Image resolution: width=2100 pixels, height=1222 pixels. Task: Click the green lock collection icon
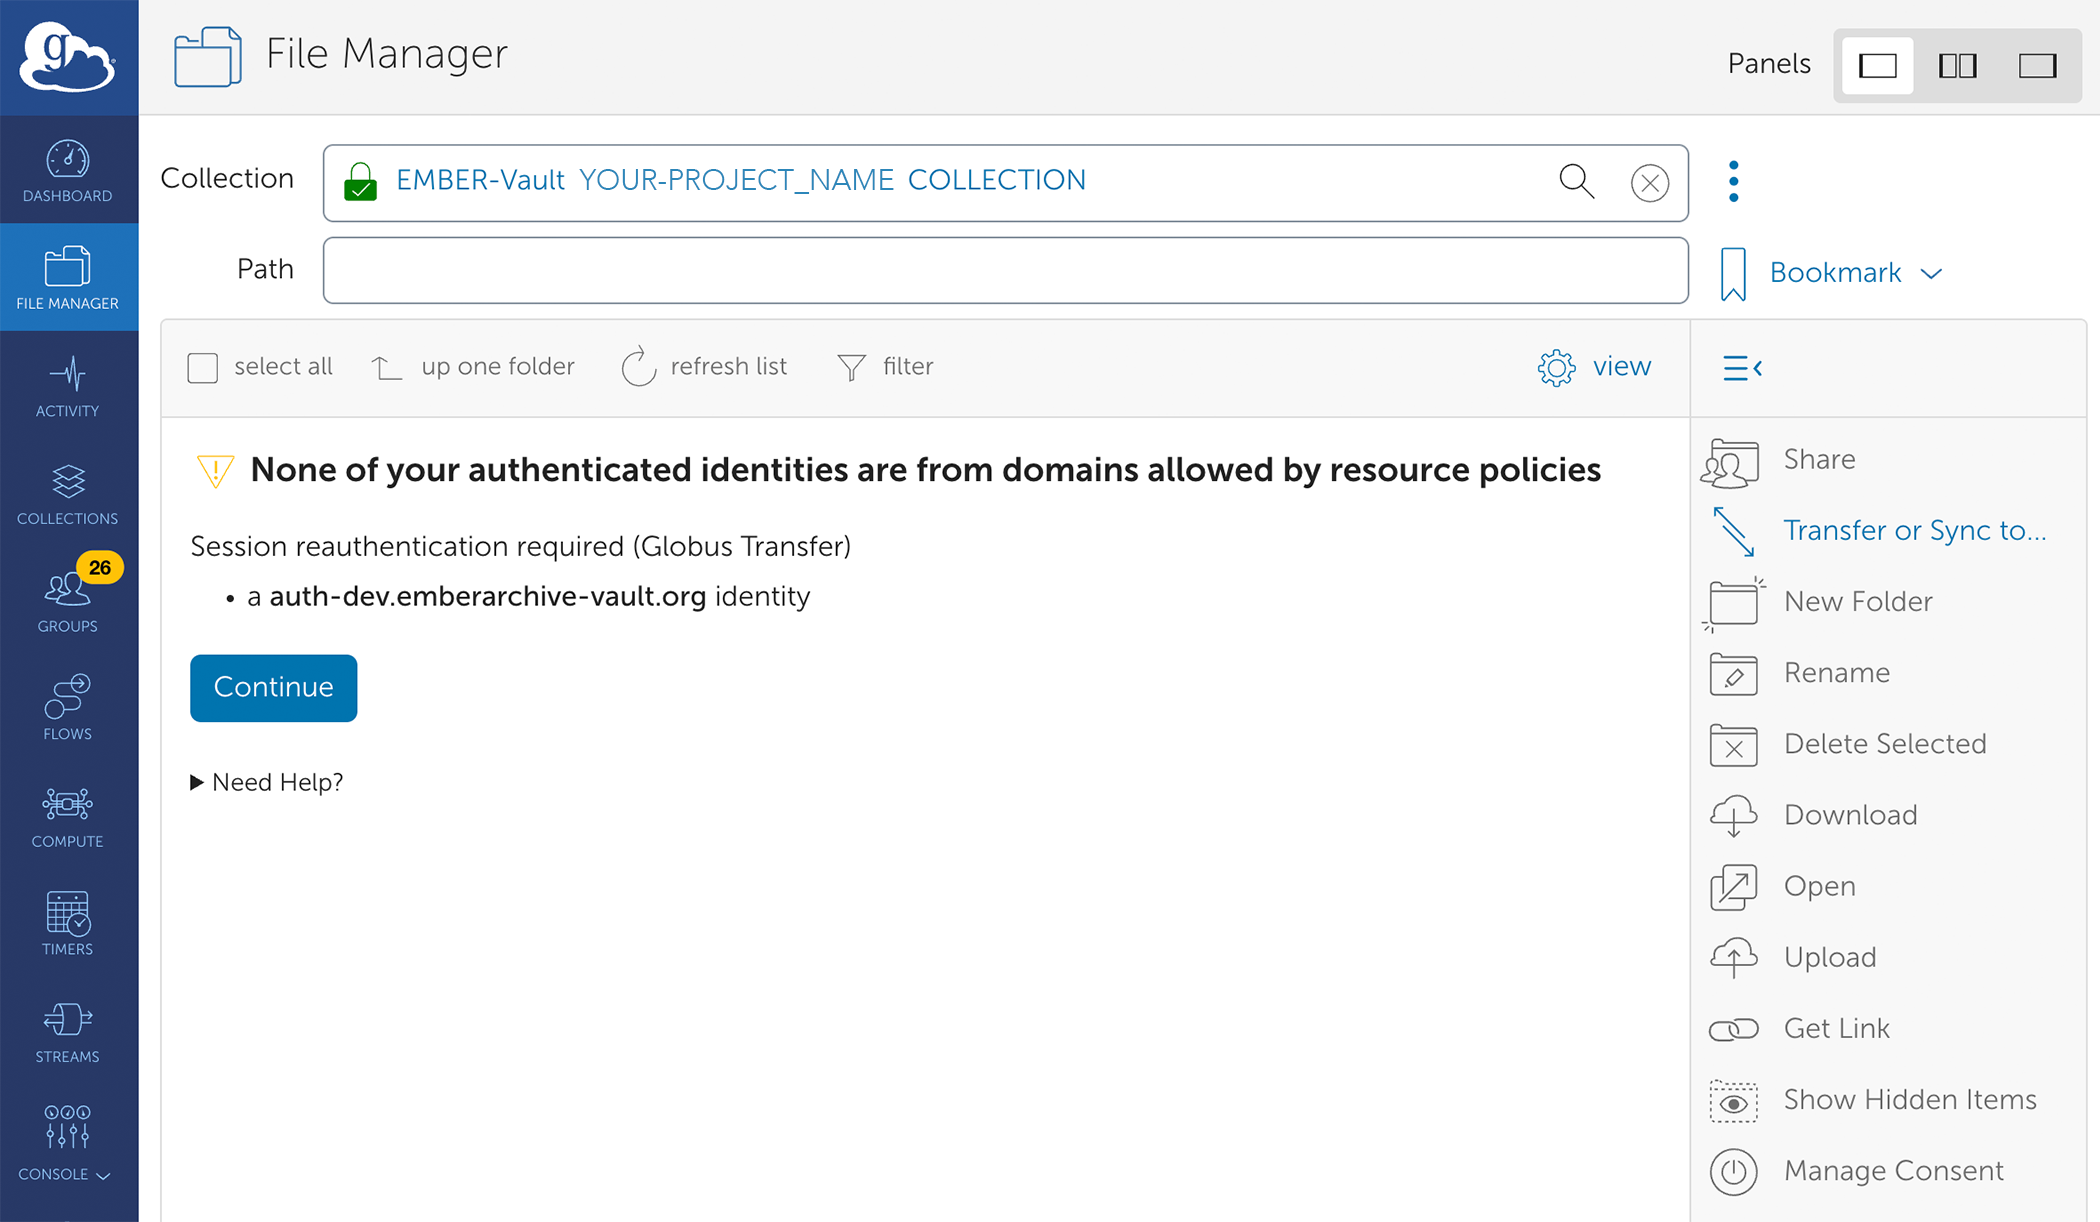point(361,182)
